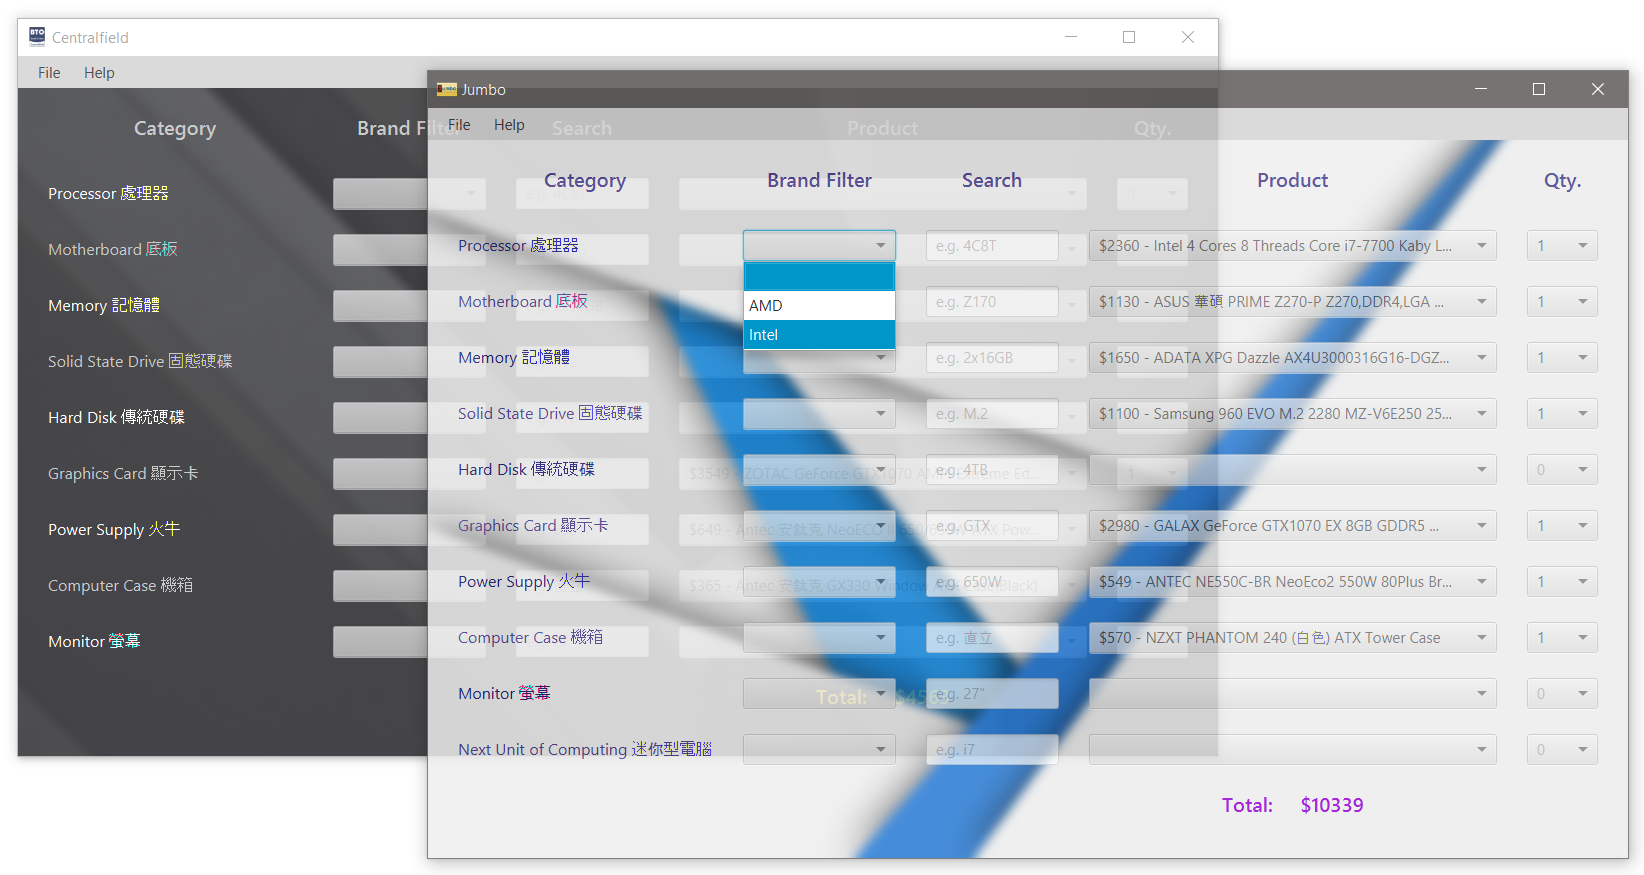The width and height of the screenshot is (1644, 875).
Task: Click Motherboard 底板 label in Jumbo
Action: coord(523,302)
